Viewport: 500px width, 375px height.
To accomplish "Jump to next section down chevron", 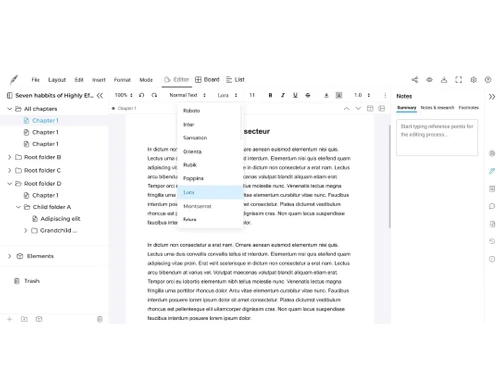I will click(x=358, y=108).
